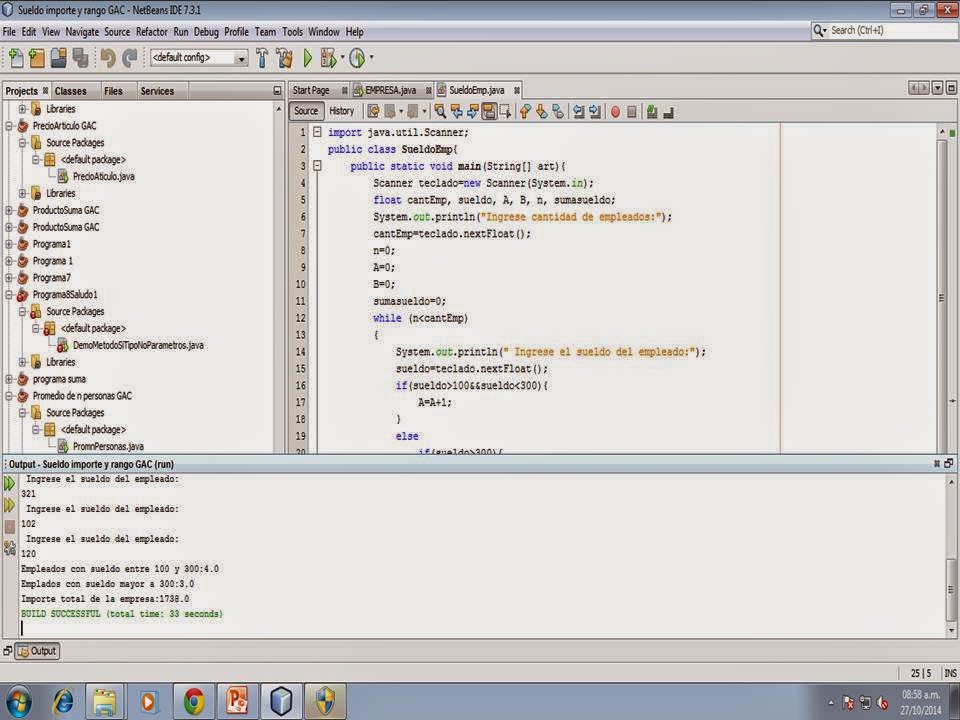The height and width of the screenshot is (720, 960).
Task: Undo the last edit
Action: 106,57
